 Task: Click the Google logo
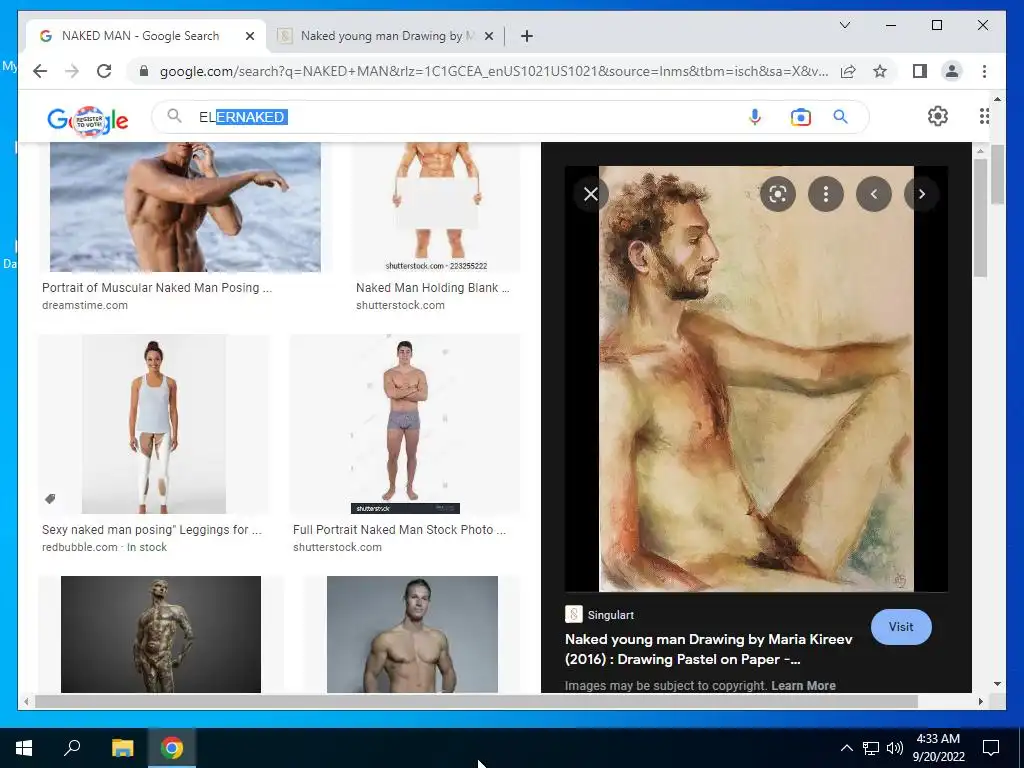tap(88, 120)
